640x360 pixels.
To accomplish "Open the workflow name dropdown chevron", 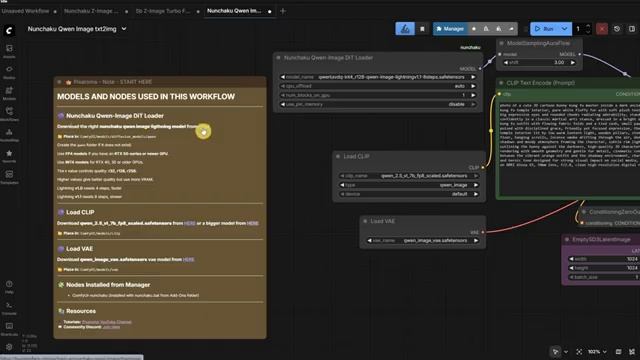I will (x=124, y=29).
